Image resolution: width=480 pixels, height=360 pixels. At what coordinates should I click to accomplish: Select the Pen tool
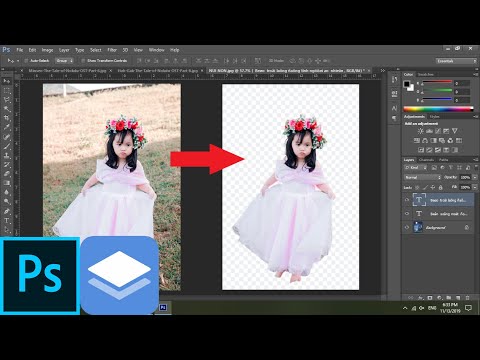coord(7,211)
